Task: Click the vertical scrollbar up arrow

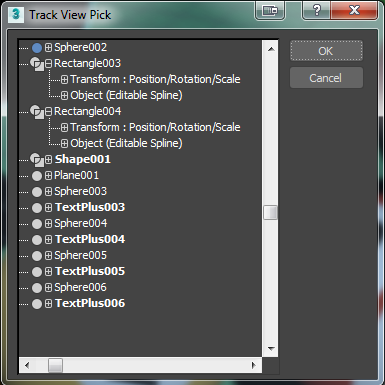Action: (271, 49)
